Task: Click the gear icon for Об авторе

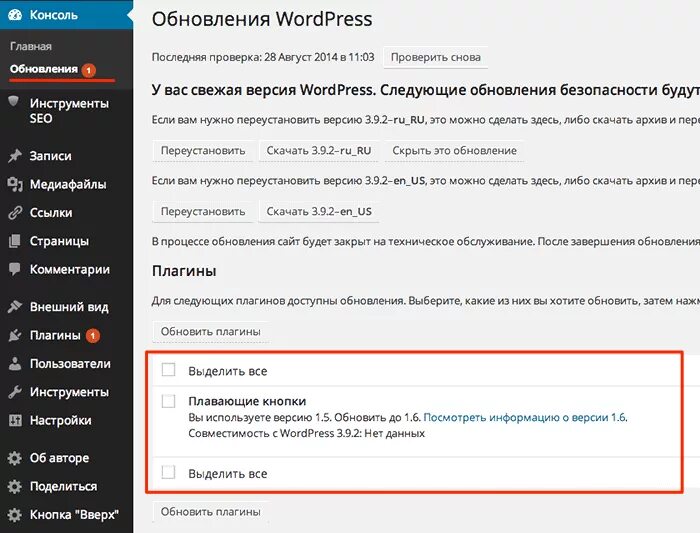Action: point(15,458)
